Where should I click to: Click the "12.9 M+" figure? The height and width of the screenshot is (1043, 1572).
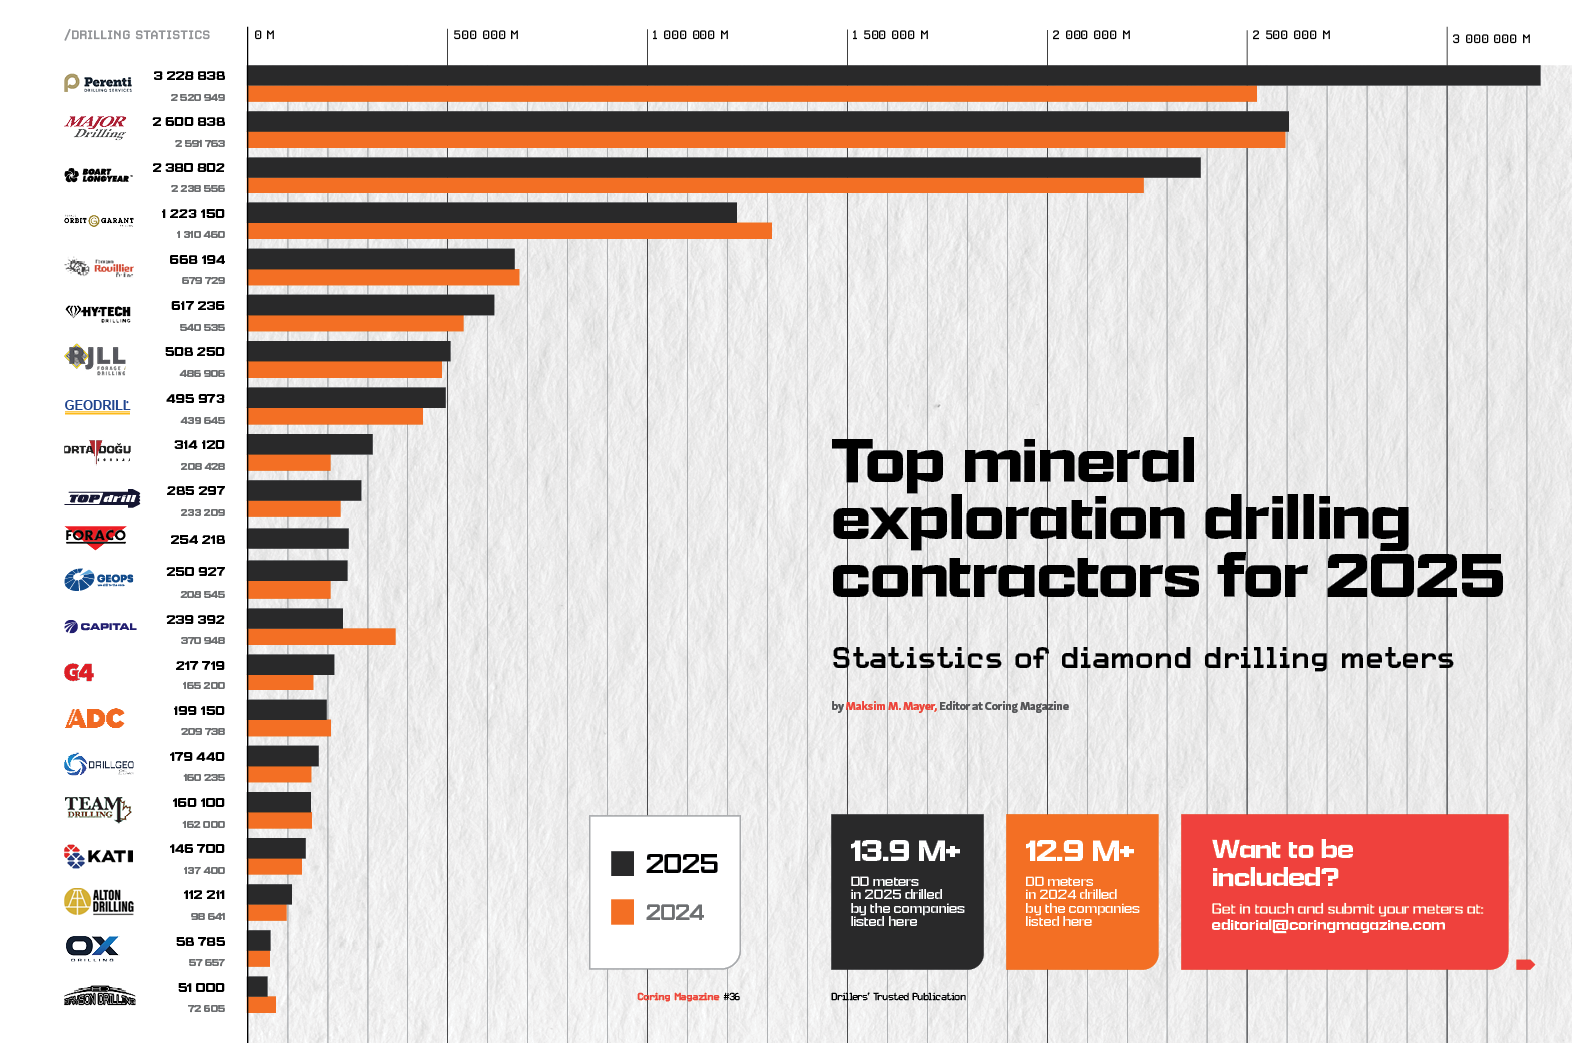[1080, 851]
